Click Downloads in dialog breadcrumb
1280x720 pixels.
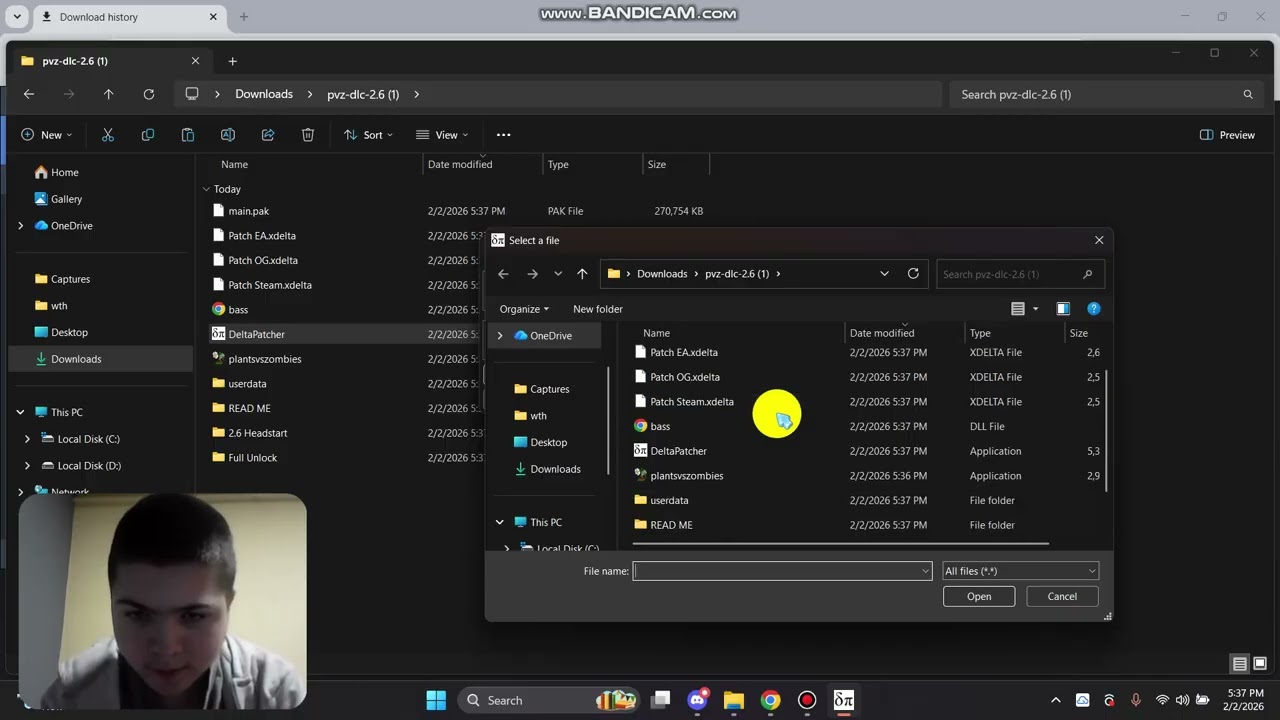662,274
